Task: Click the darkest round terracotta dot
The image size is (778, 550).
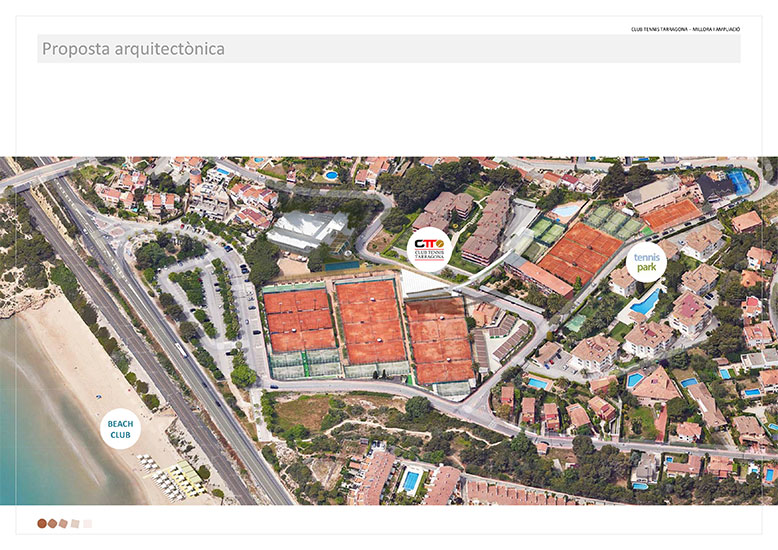Action: [x=42, y=523]
